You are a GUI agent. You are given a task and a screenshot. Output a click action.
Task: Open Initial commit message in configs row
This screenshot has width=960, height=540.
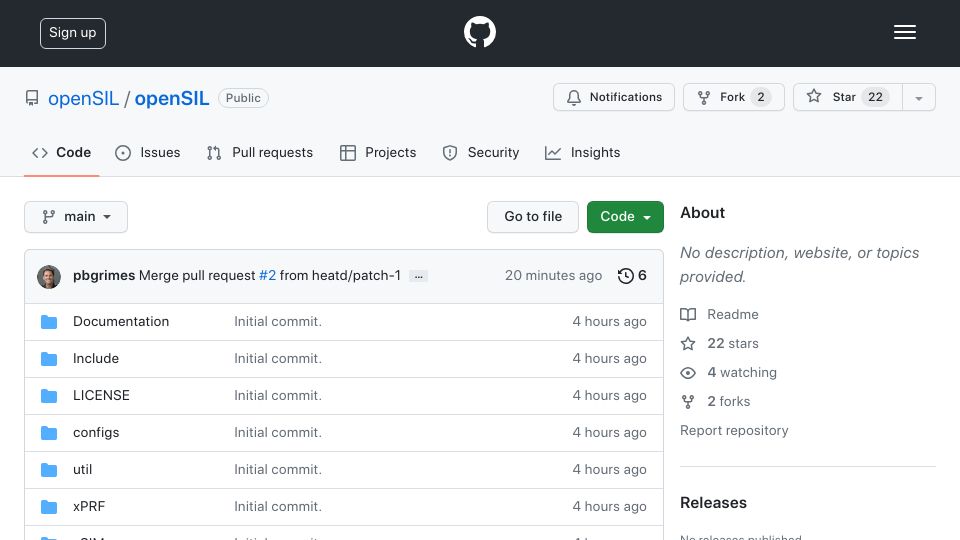pyautogui.click(x=278, y=432)
